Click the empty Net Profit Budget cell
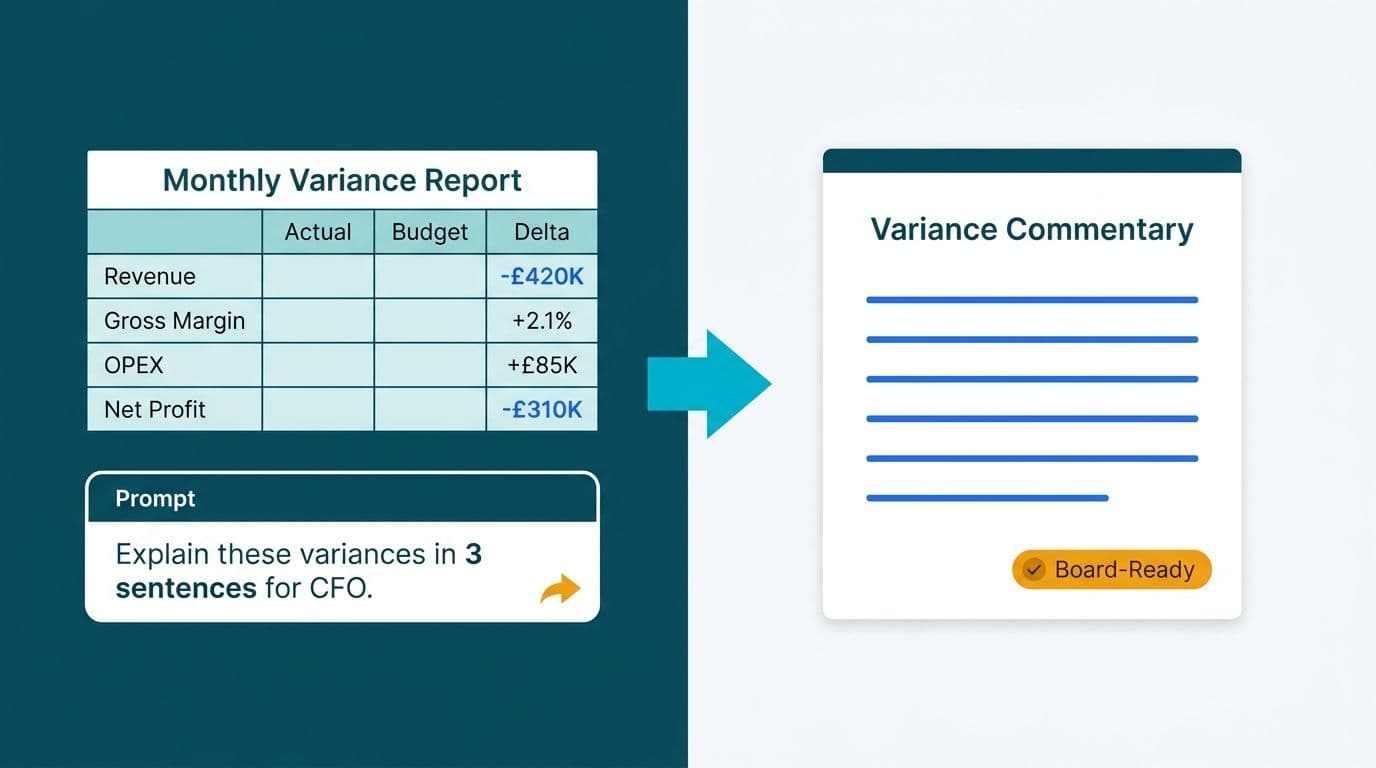1376x768 pixels. coord(430,409)
